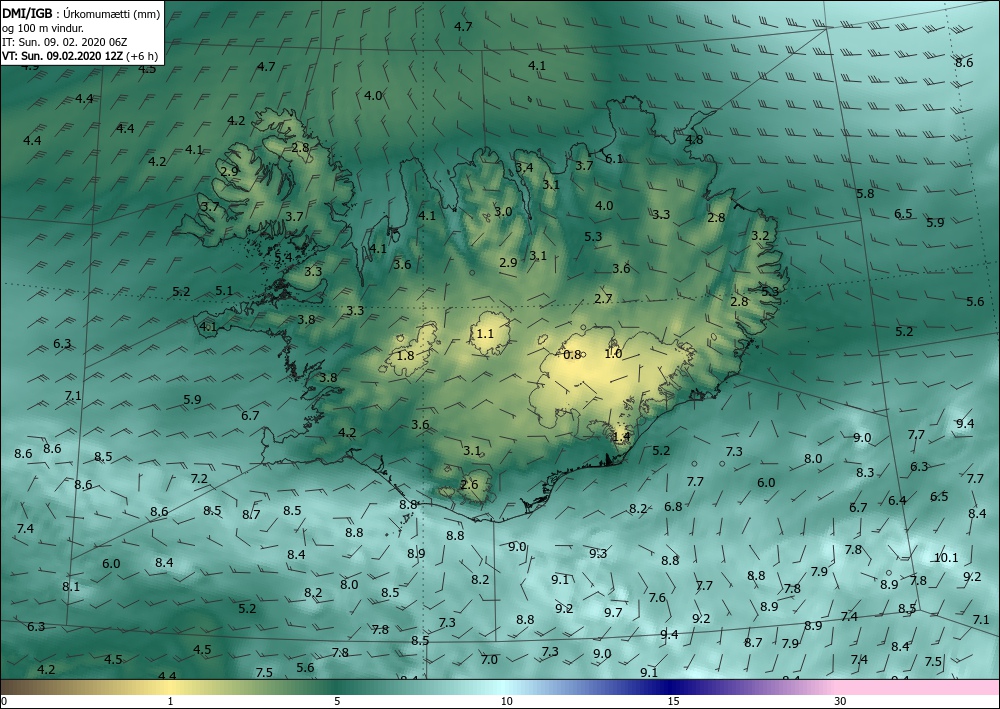Click the '10.1' value on the map
This screenshot has width=1000, height=709.
[946, 558]
